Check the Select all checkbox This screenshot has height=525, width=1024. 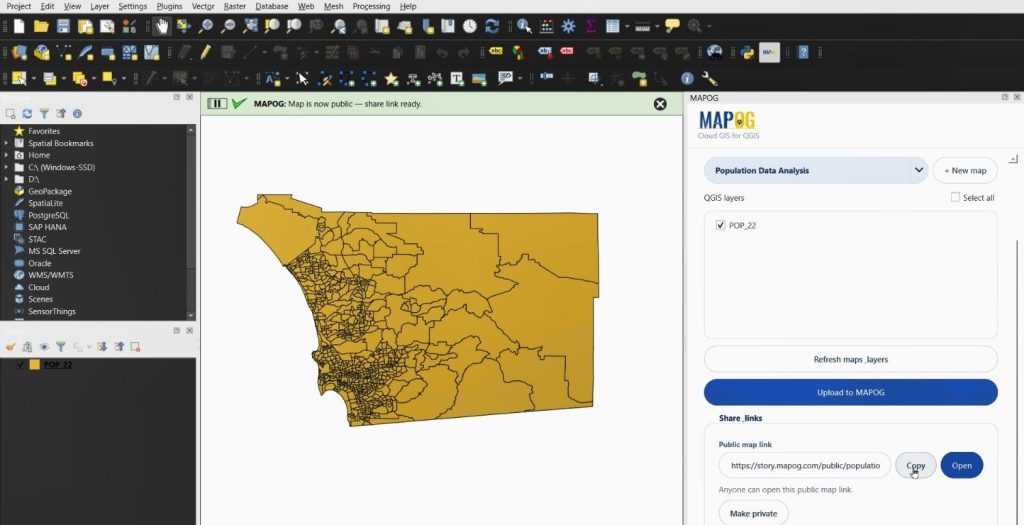(x=955, y=197)
